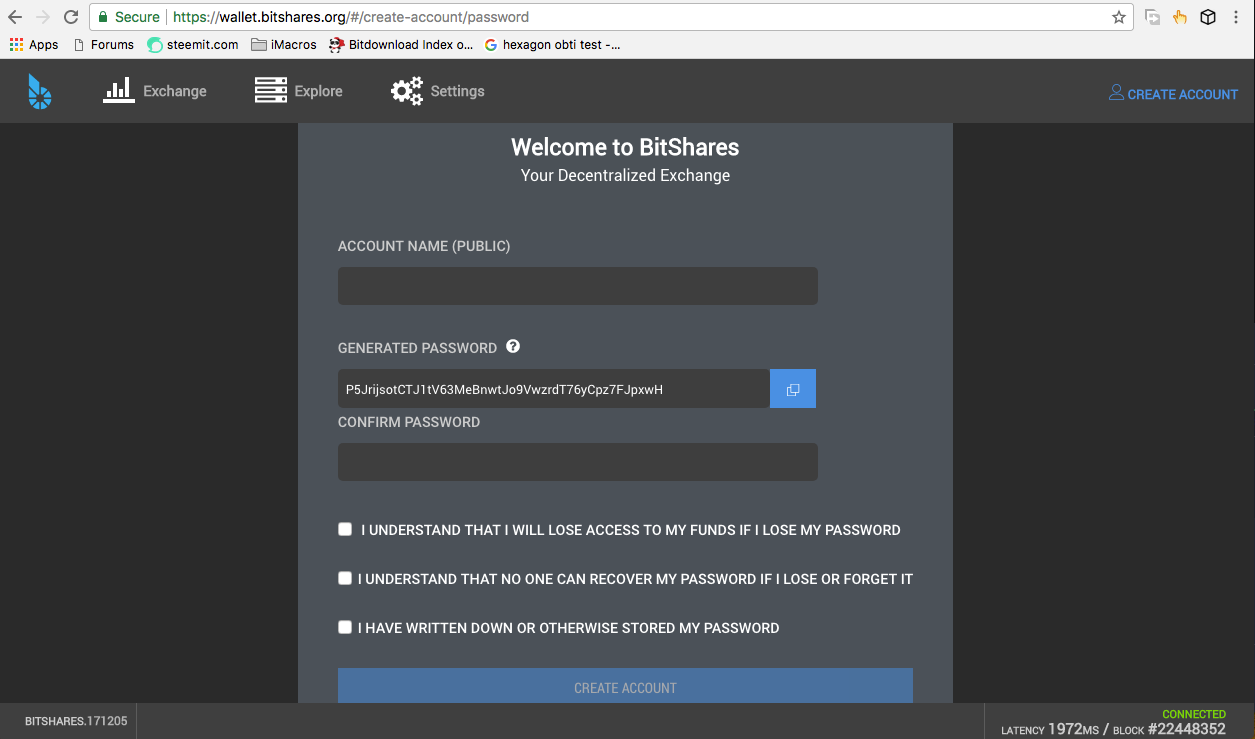Click the CONNECTED status text

coord(1194,714)
